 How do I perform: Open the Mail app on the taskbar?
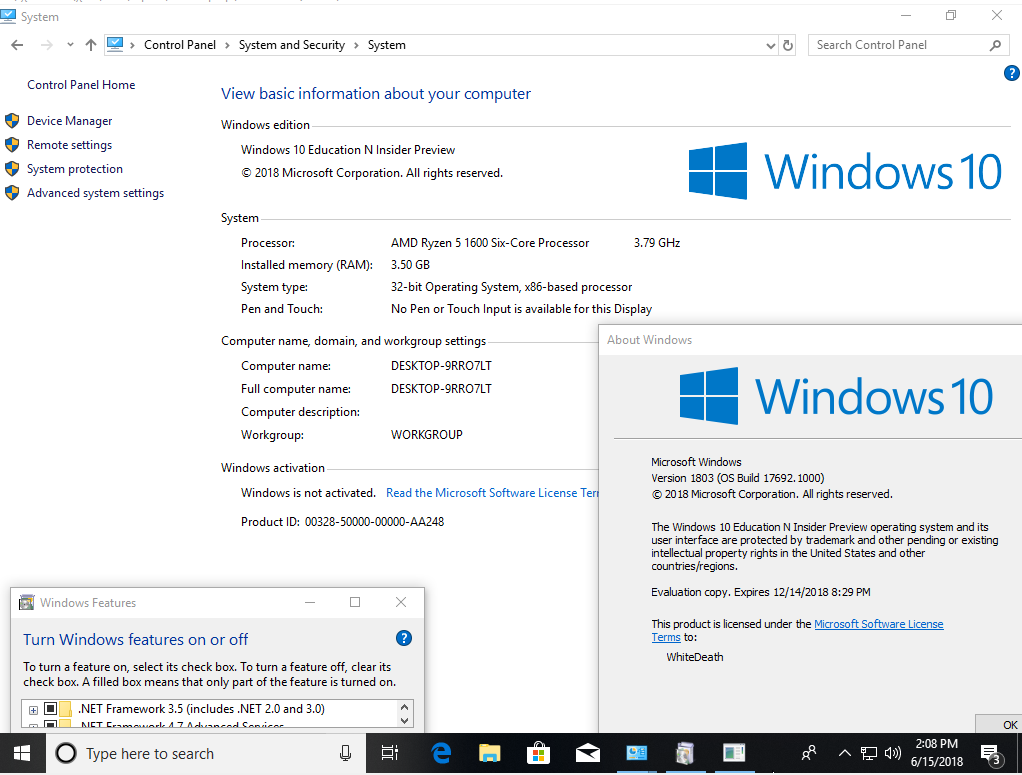click(588, 753)
